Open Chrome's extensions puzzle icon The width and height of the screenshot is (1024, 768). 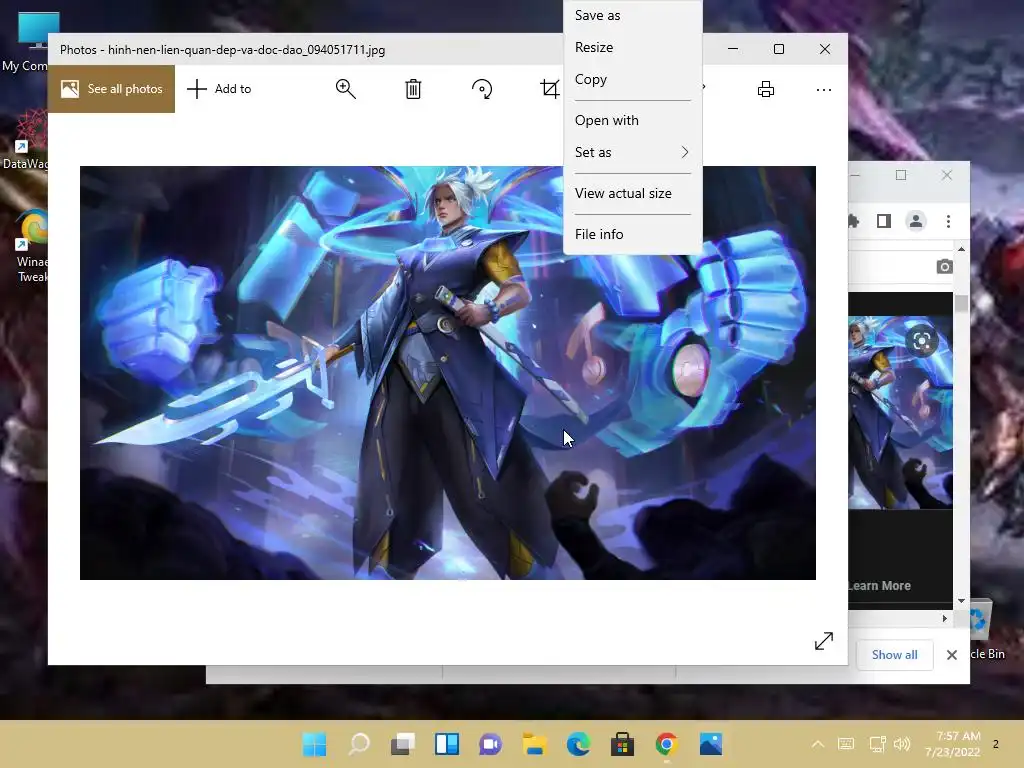(853, 221)
